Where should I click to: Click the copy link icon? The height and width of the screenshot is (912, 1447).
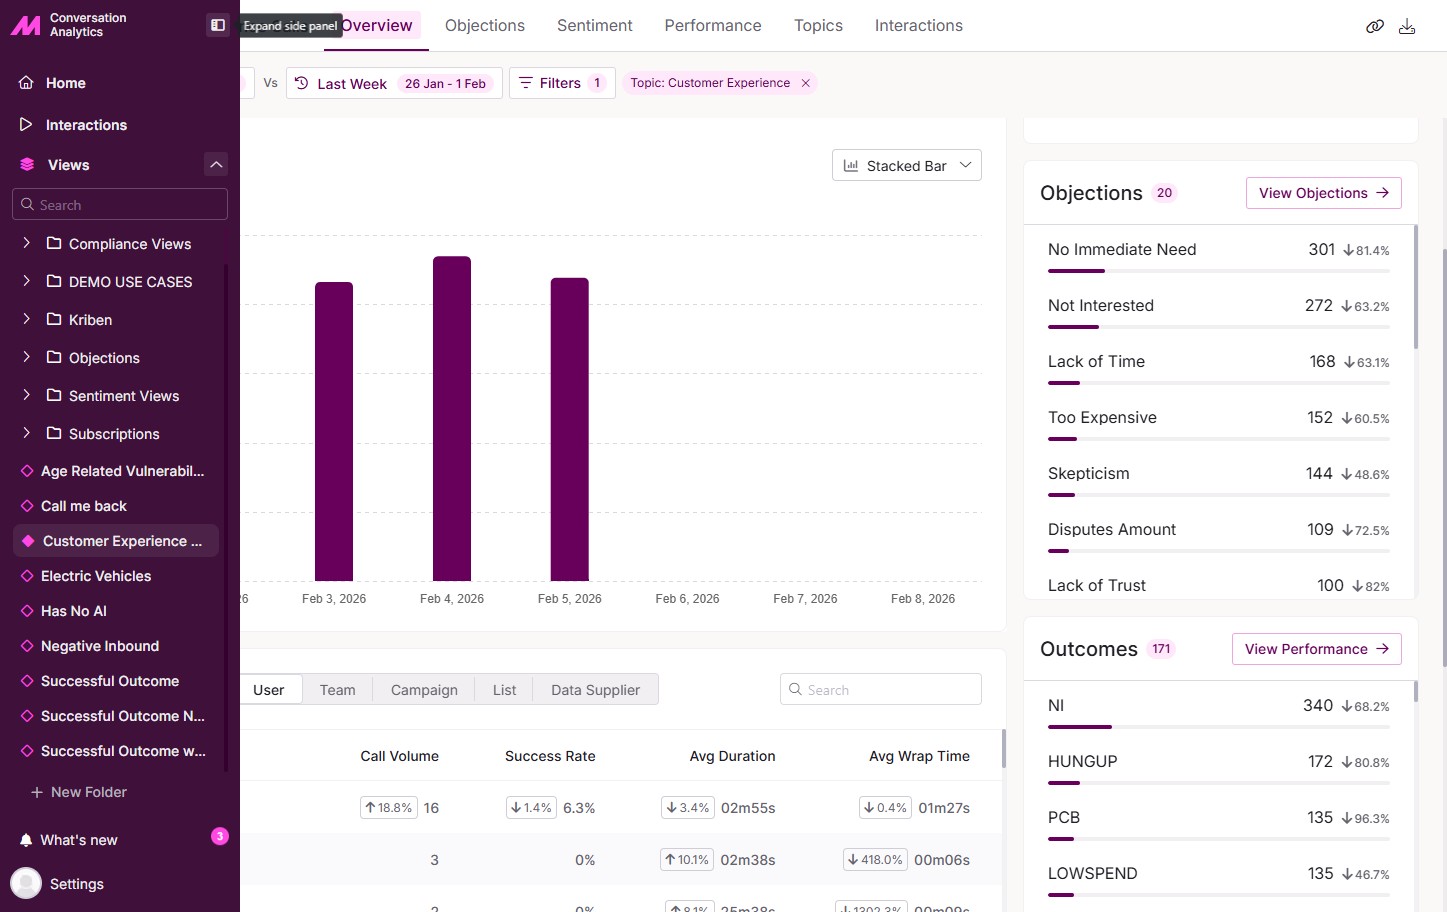[x=1375, y=26]
